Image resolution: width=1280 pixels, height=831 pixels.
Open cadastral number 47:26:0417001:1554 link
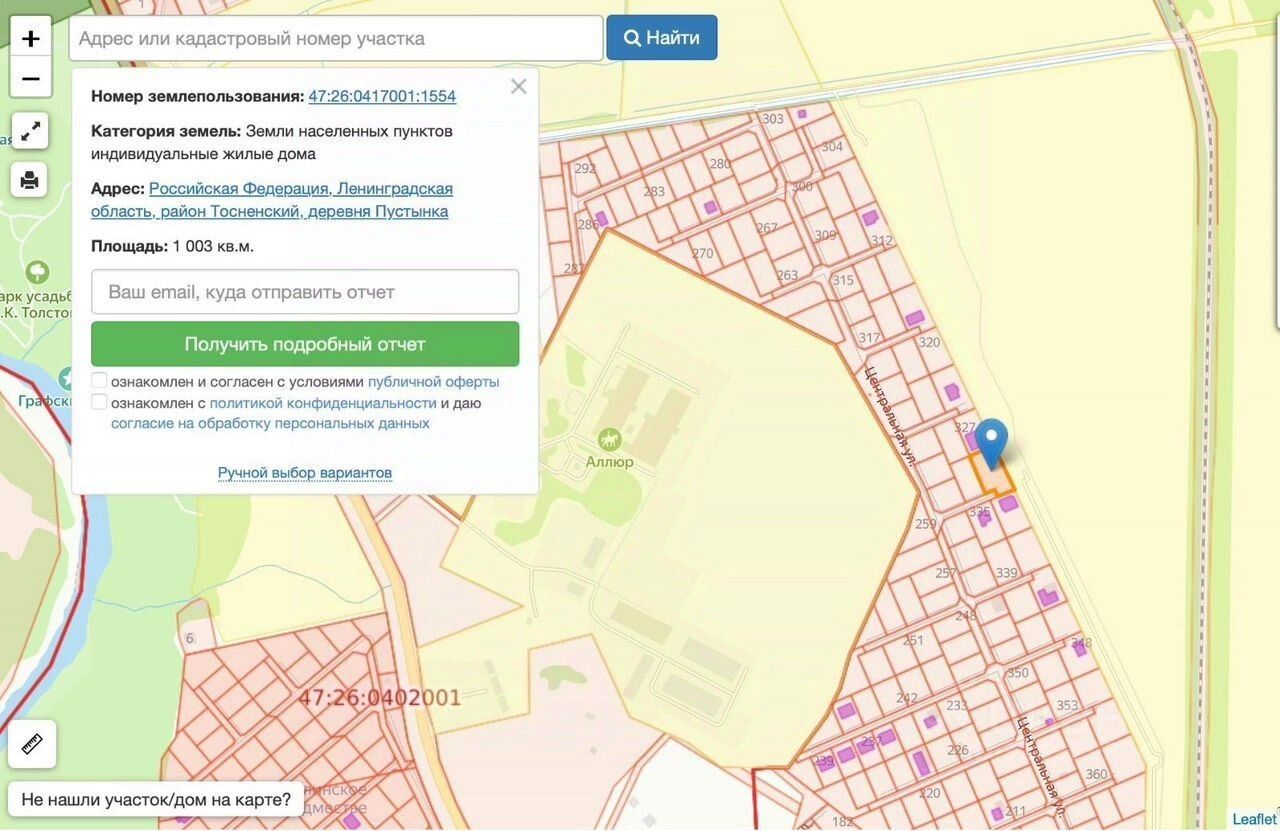pos(382,96)
